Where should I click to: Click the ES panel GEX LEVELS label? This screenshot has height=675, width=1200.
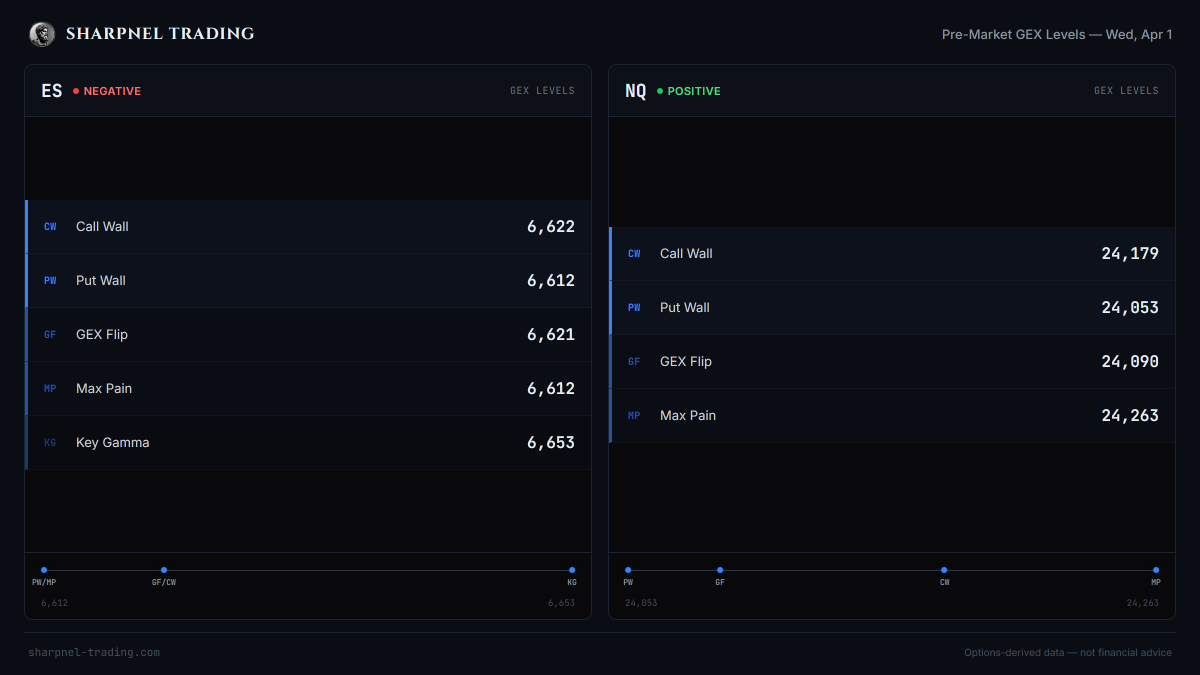point(542,91)
